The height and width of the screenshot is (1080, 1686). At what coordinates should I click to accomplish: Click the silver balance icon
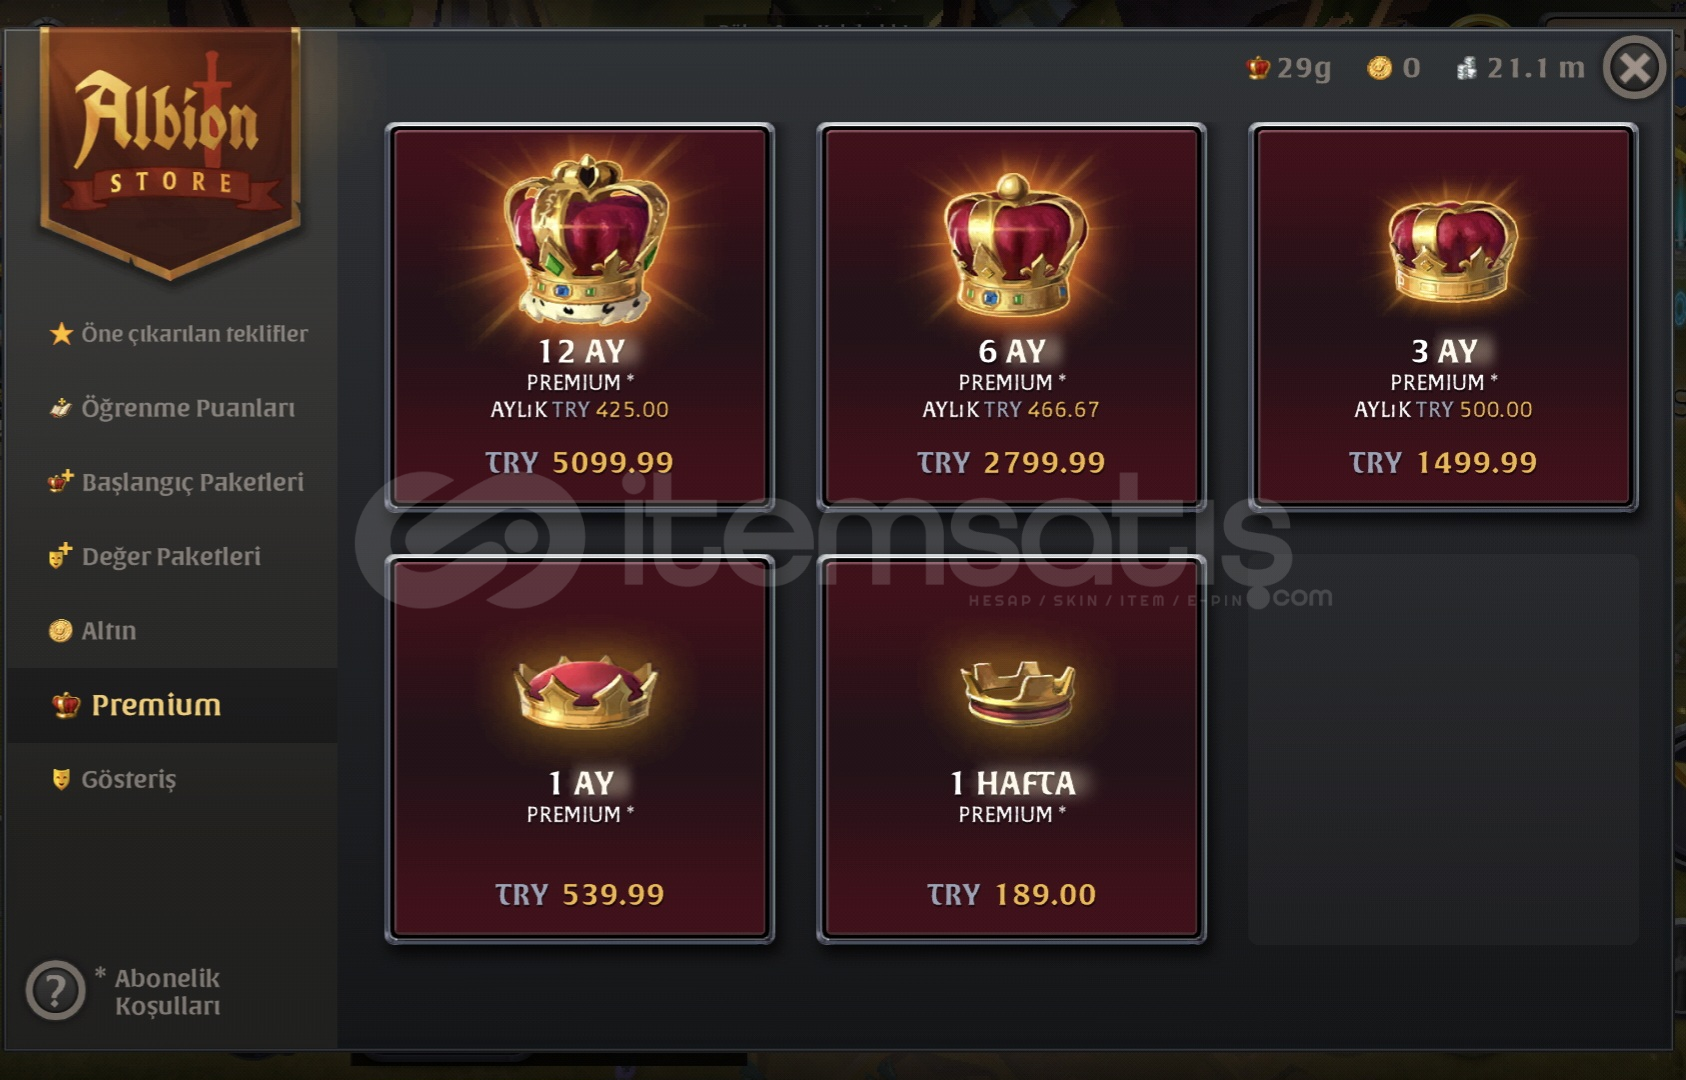tap(1466, 68)
